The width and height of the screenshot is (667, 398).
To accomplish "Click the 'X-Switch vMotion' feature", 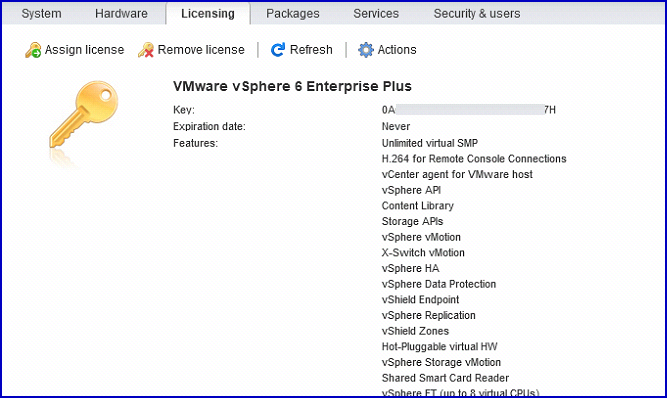I will (423, 253).
